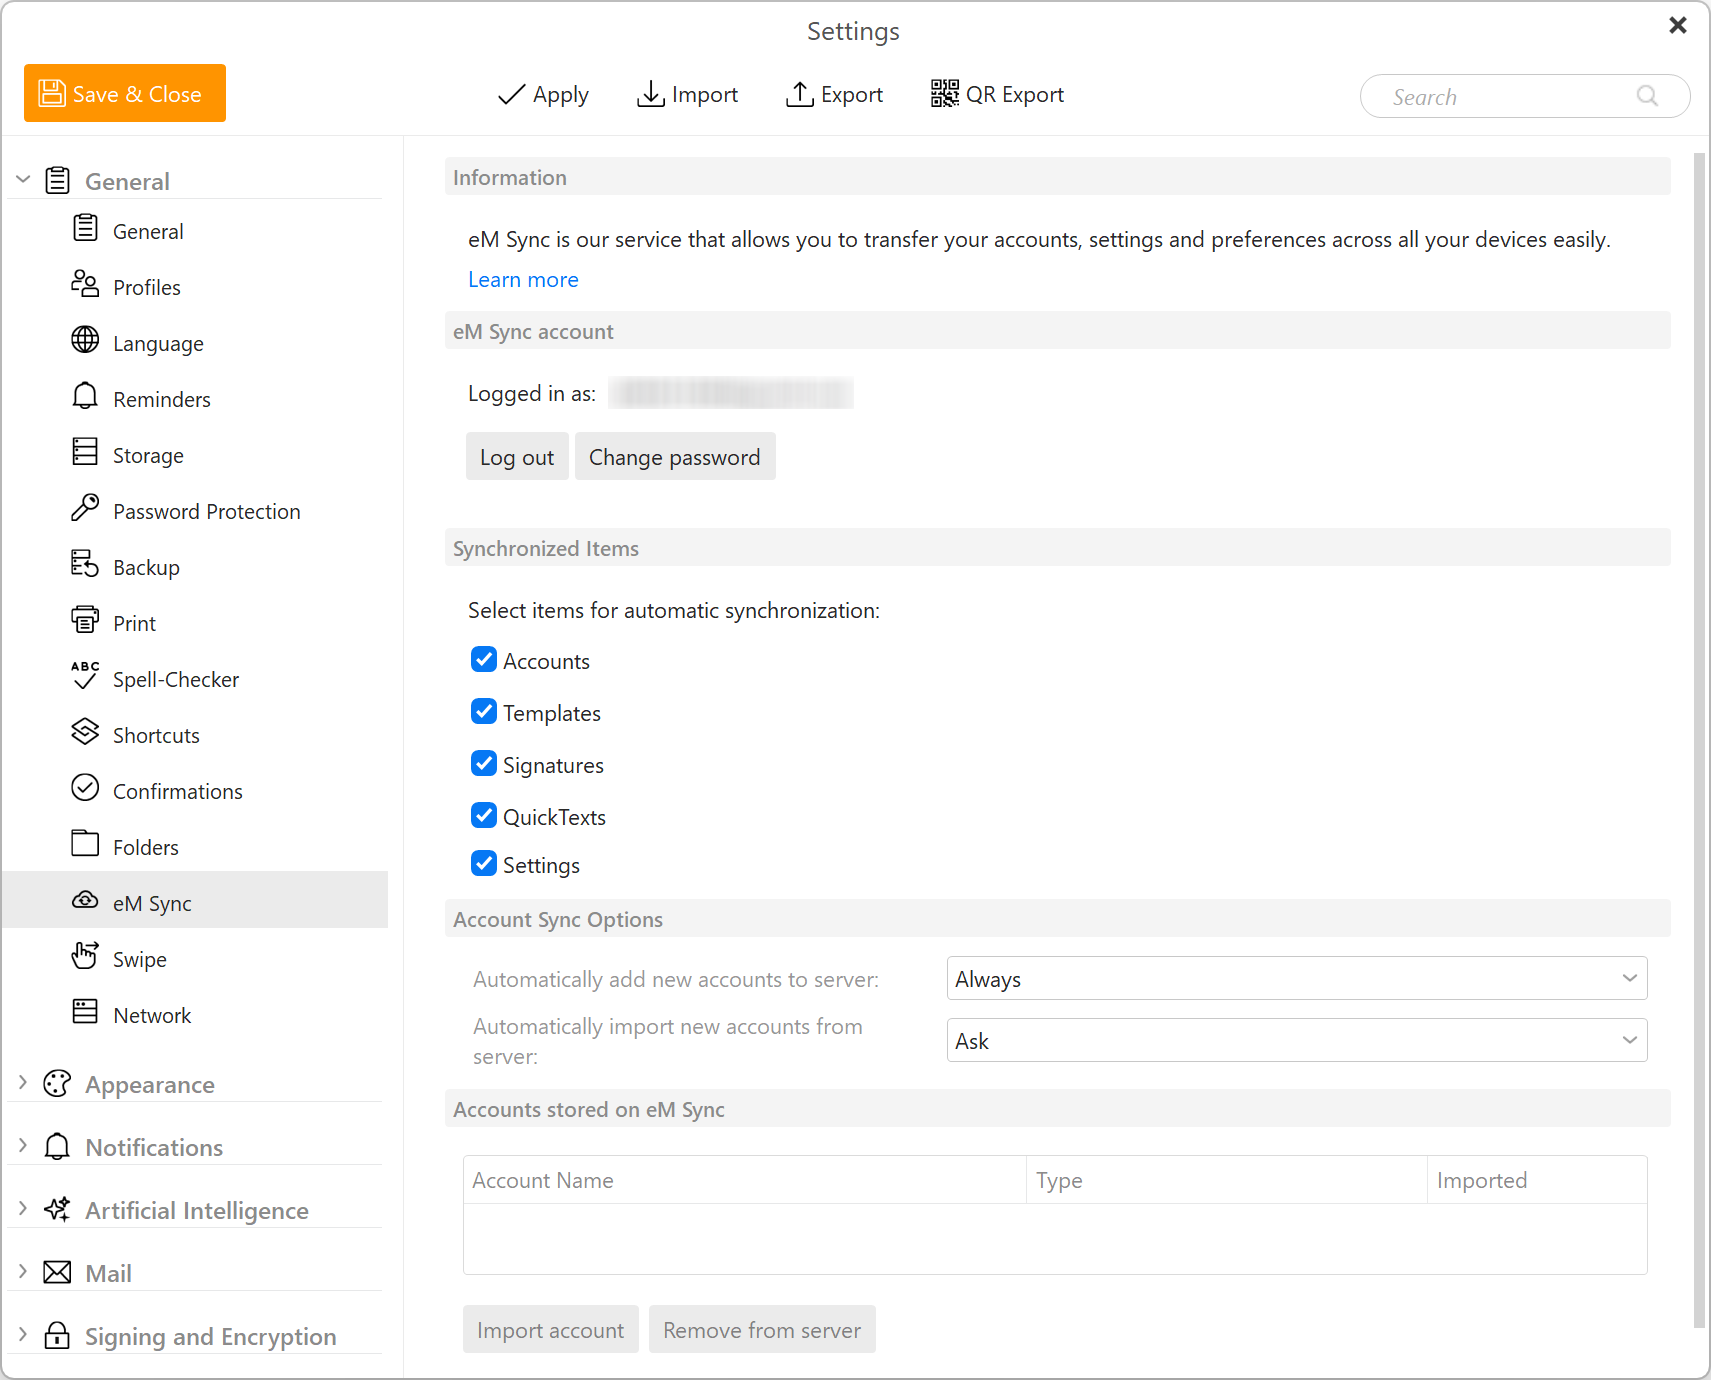
Task: Go to Password Protection settings
Action: 195,511
